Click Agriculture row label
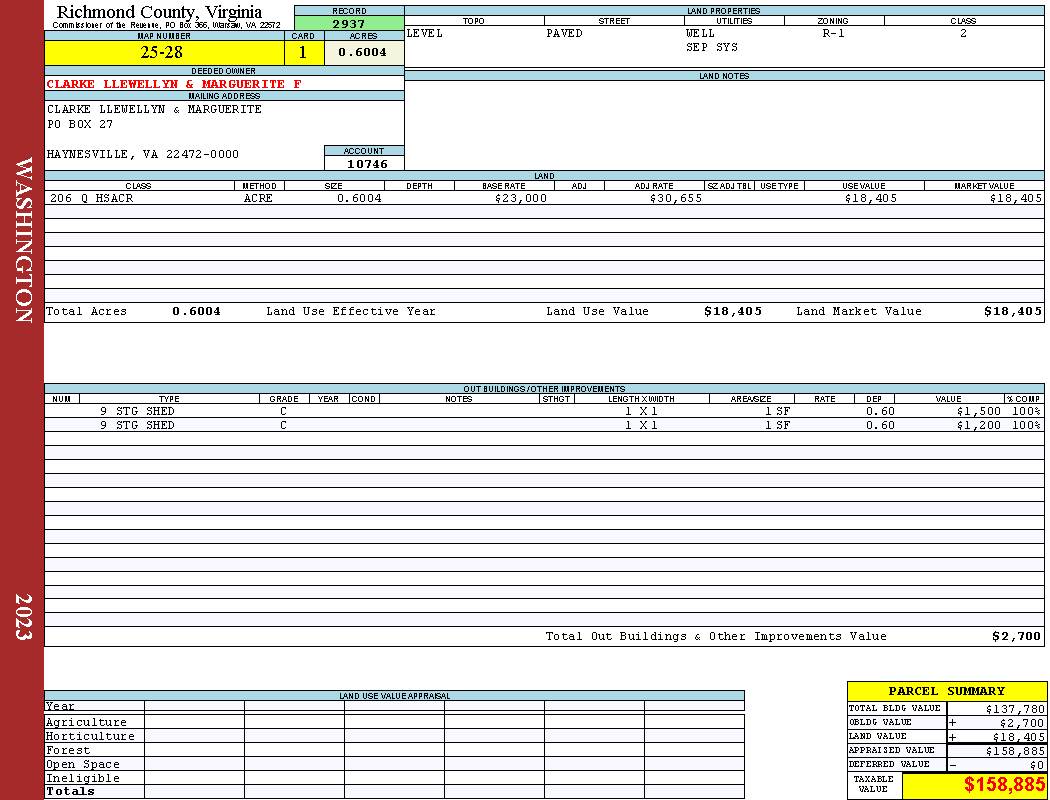Viewport: 1050px width, 800px height. (86, 722)
